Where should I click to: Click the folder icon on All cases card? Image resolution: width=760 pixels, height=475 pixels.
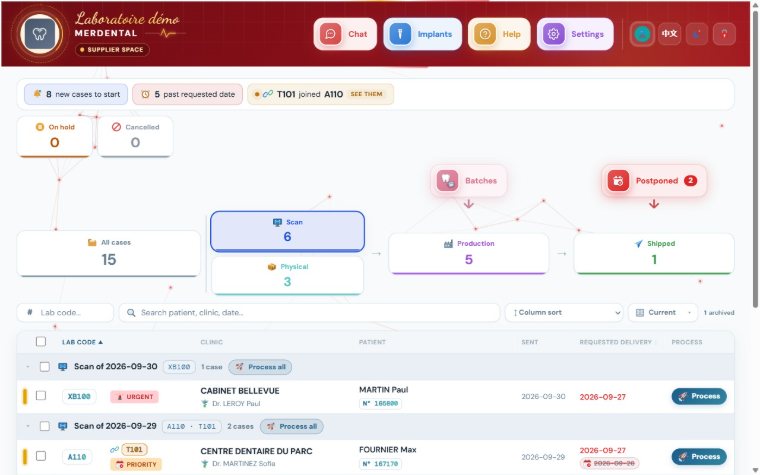coord(92,242)
